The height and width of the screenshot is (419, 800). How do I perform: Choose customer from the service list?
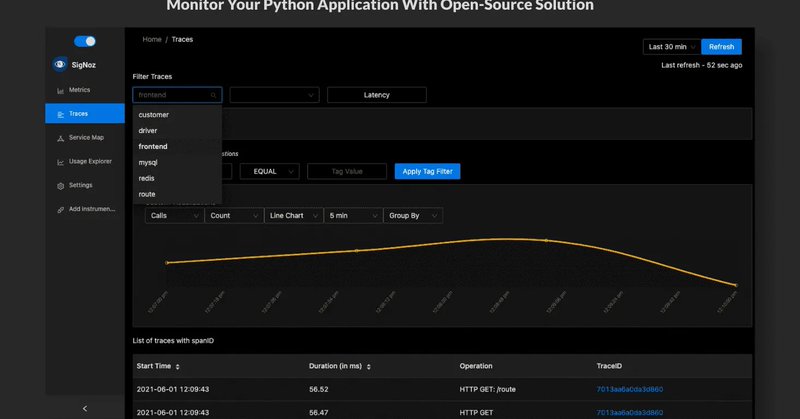click(x=177, y=115)
